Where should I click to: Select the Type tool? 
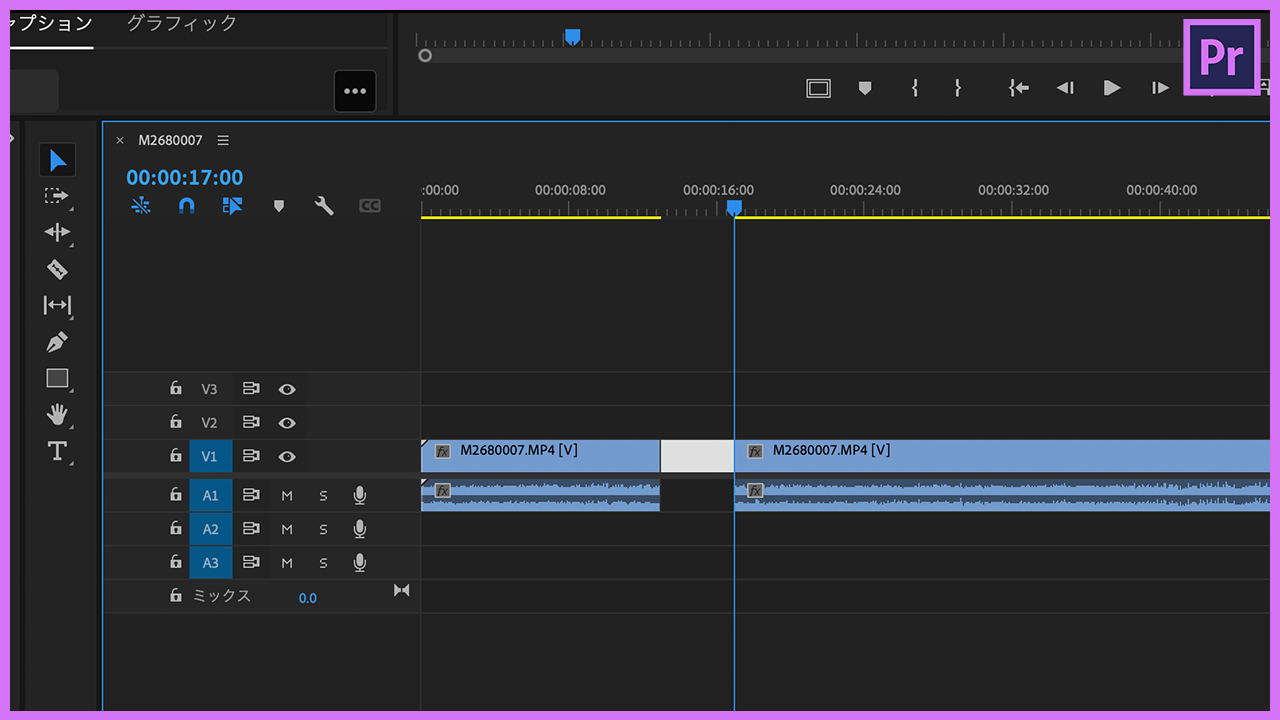pyautogui.click(x=57, y=451)
